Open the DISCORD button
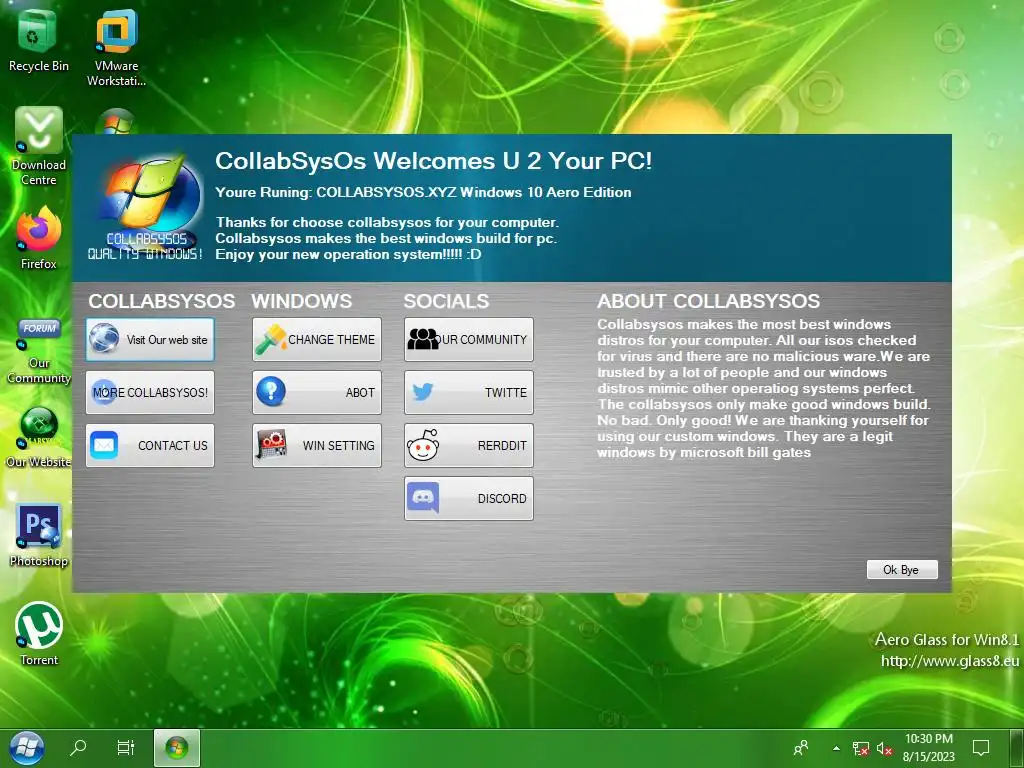 pyautogui.click(x=469, y=498)
